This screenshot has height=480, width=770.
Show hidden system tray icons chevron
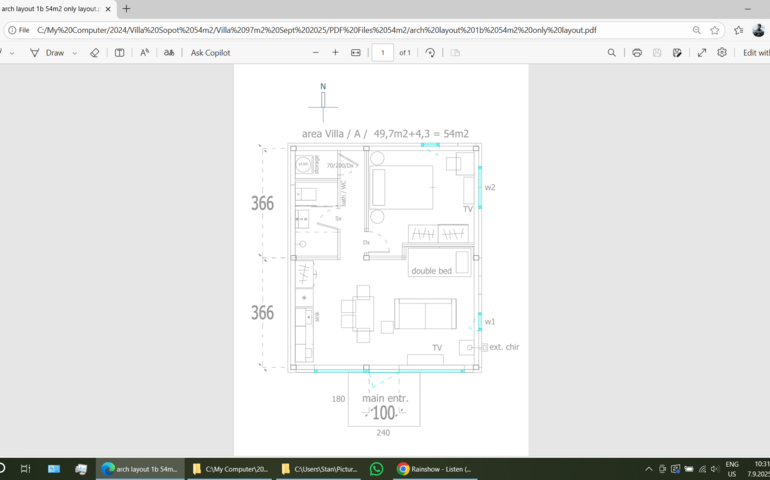click(x=648, y=468)
